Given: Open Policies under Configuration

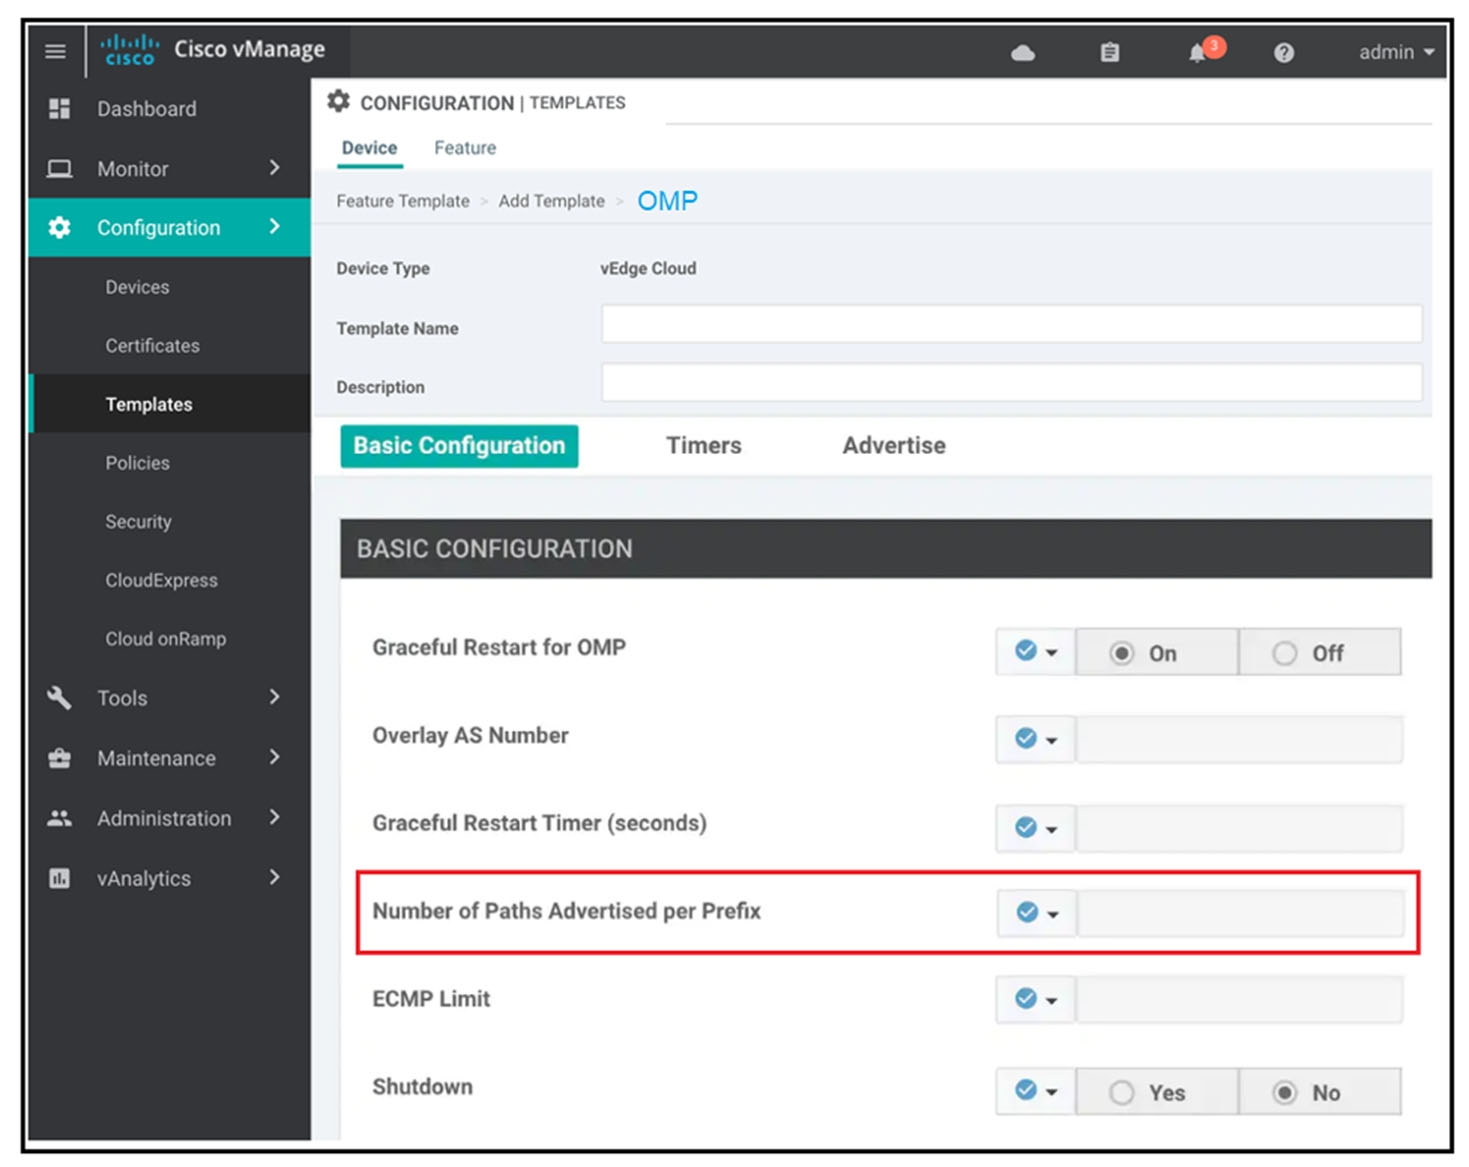Looking at the screenshot, I should [137, 463].
